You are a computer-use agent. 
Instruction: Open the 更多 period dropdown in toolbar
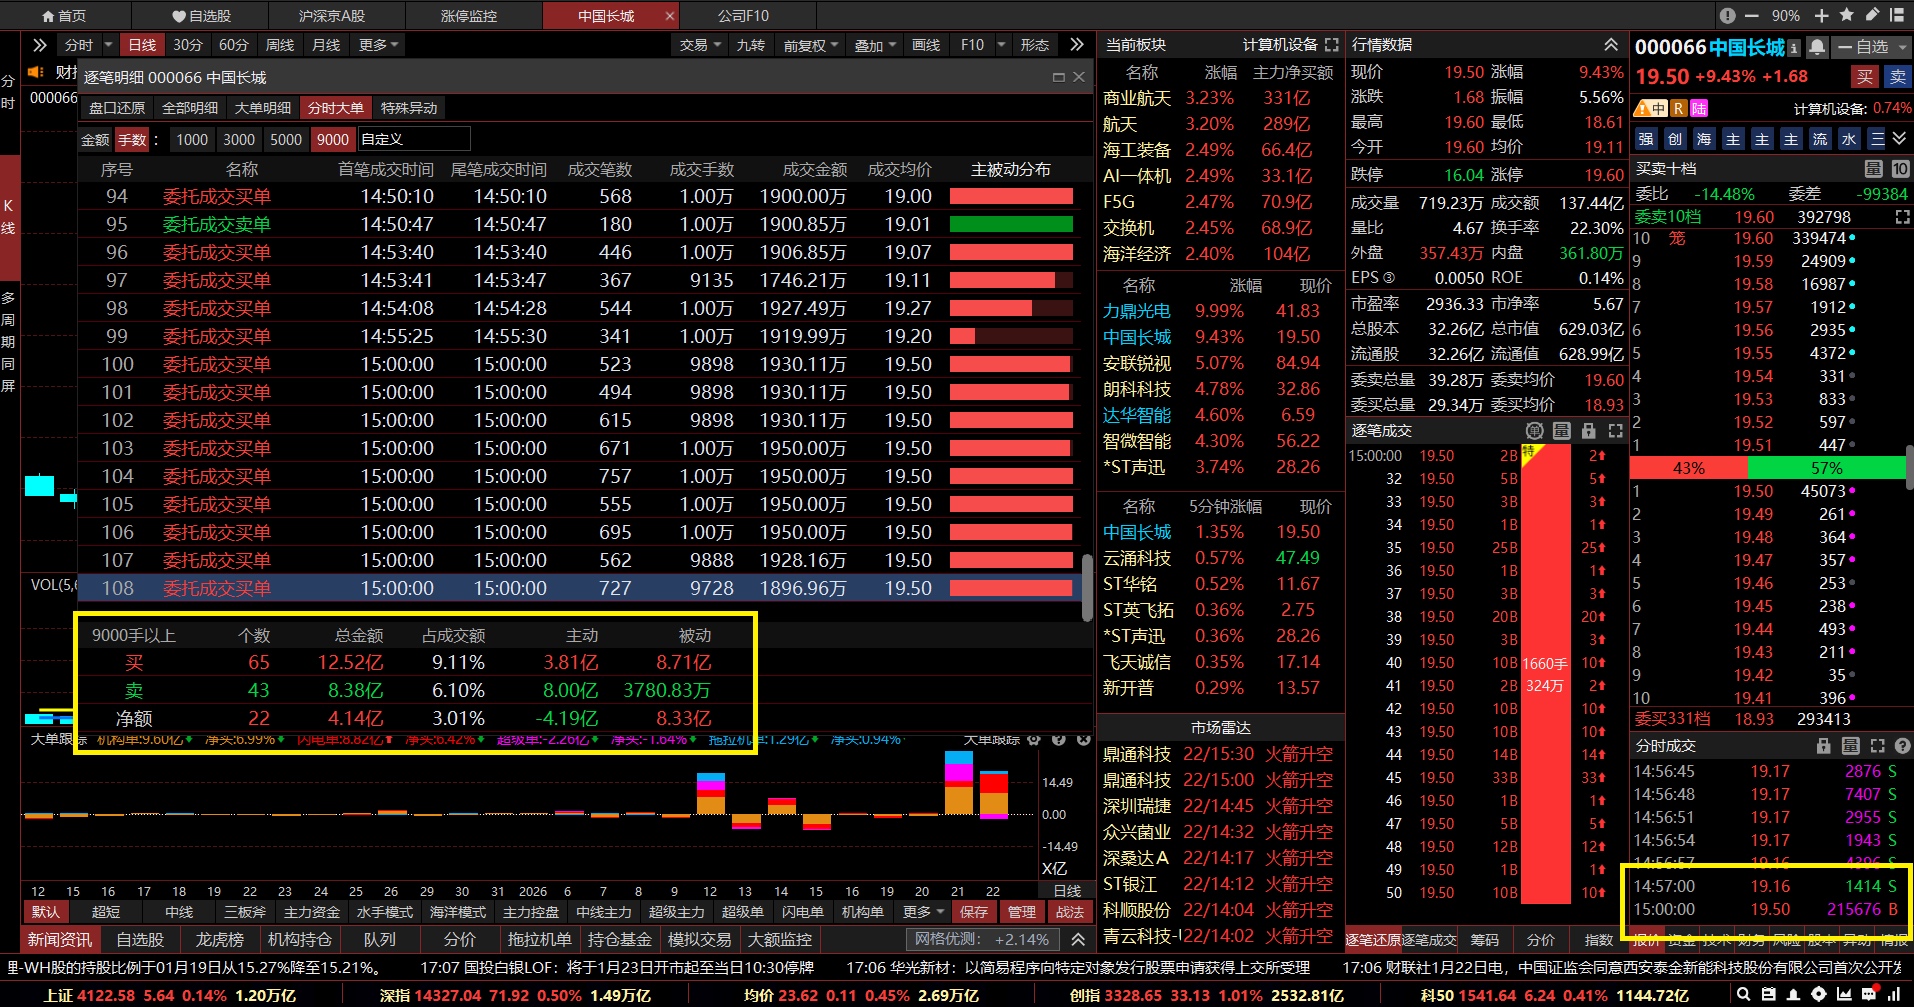point(378,45)
